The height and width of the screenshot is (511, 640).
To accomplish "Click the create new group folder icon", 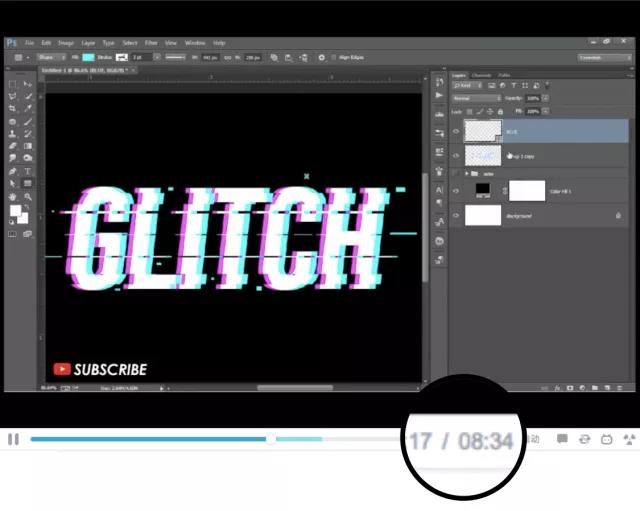I will pos(595,388).
